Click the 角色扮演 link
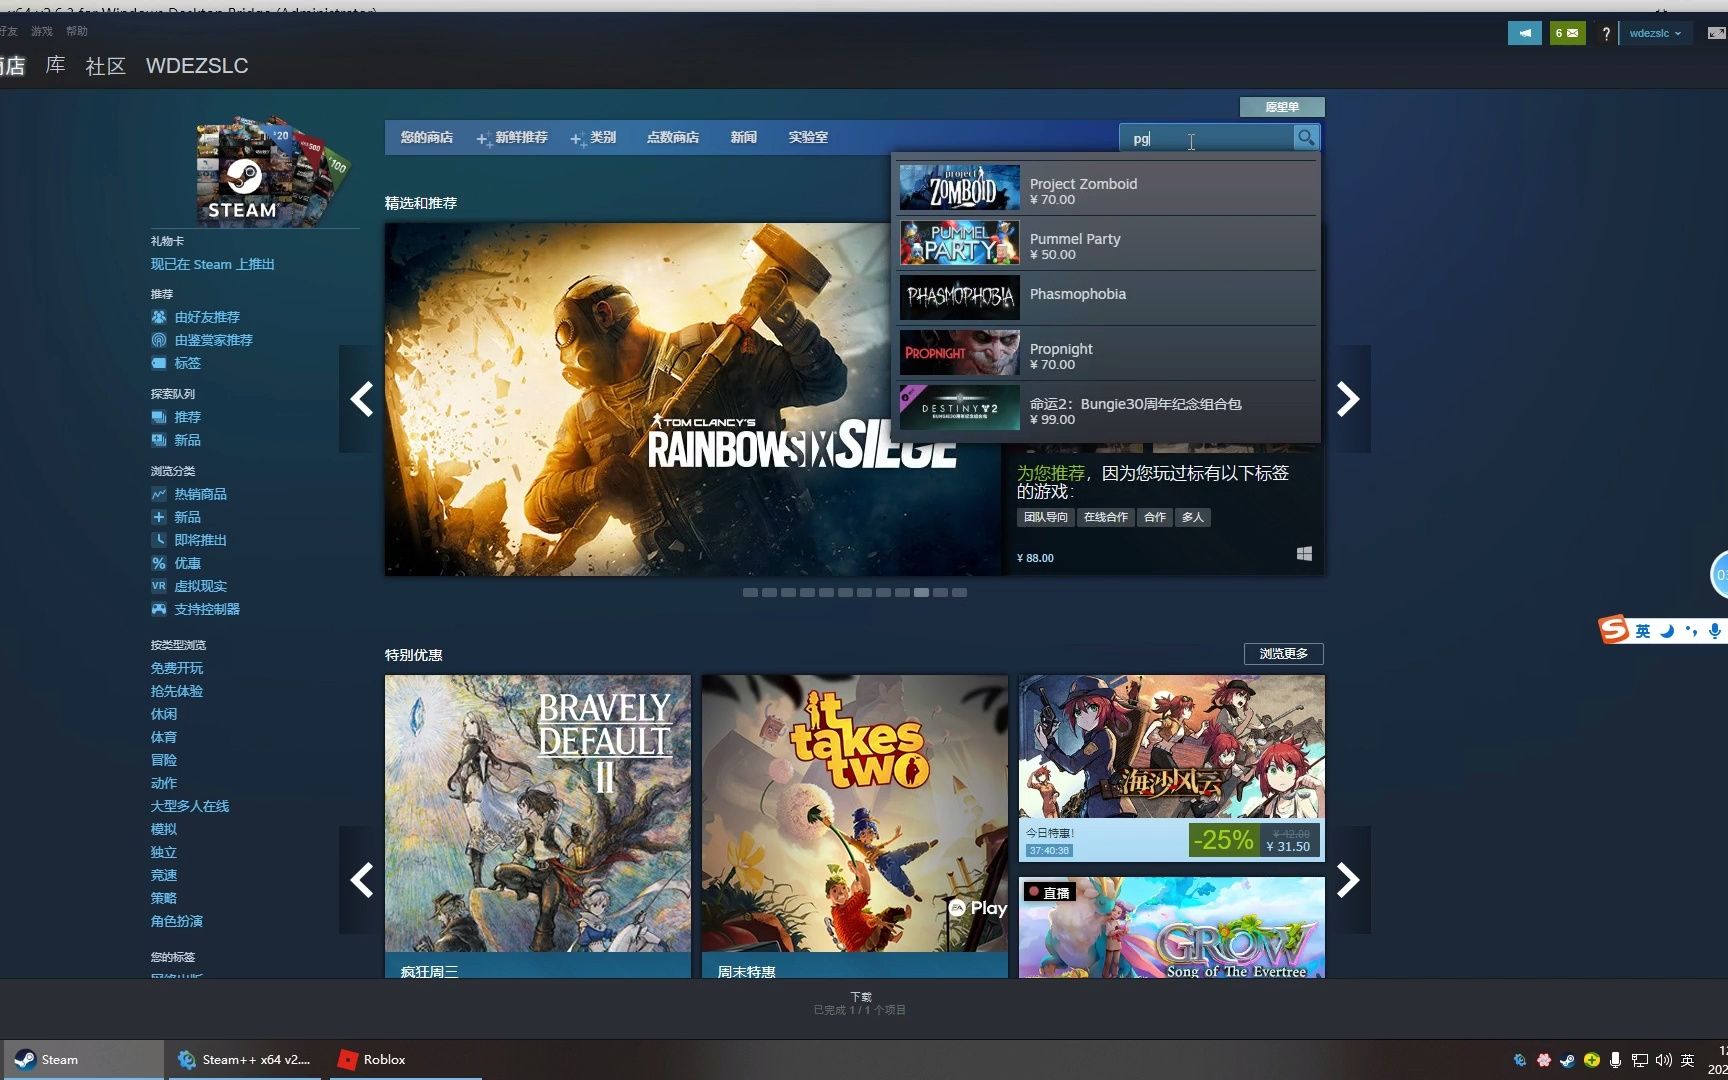Image resolution: width=1728 pixels, height=1080 pixels. click(177, 921)
